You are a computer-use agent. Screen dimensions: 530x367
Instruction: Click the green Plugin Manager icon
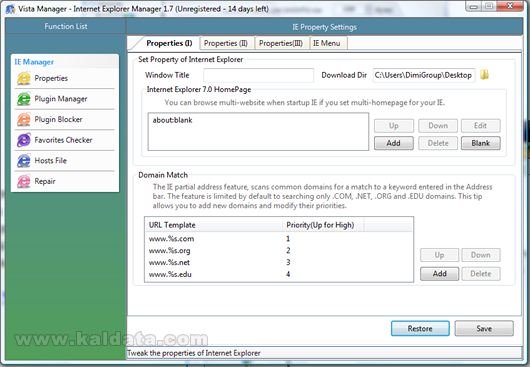[x=24, y=99]
